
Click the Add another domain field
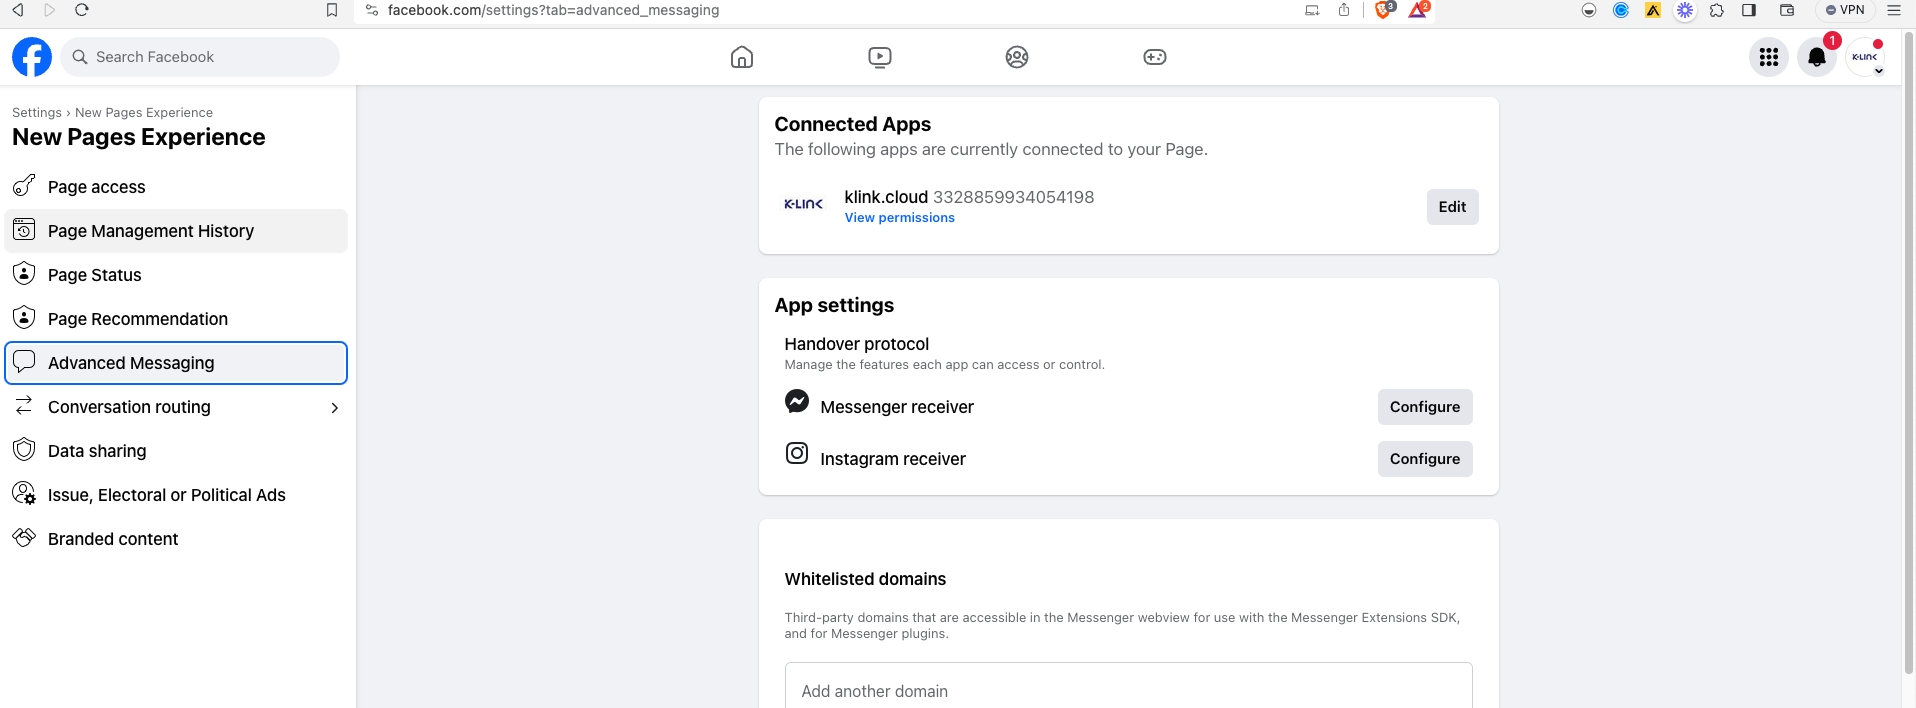(x=1128, y=690)
